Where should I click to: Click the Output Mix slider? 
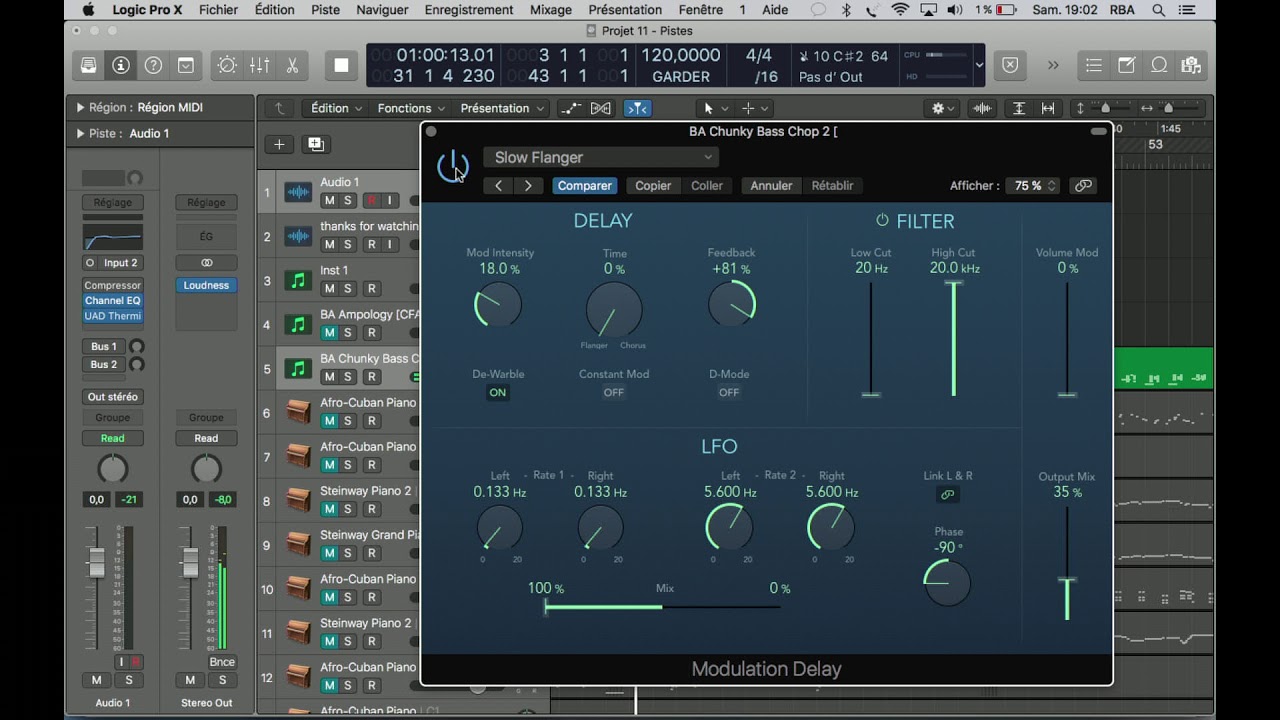(x=1067, y=563)
